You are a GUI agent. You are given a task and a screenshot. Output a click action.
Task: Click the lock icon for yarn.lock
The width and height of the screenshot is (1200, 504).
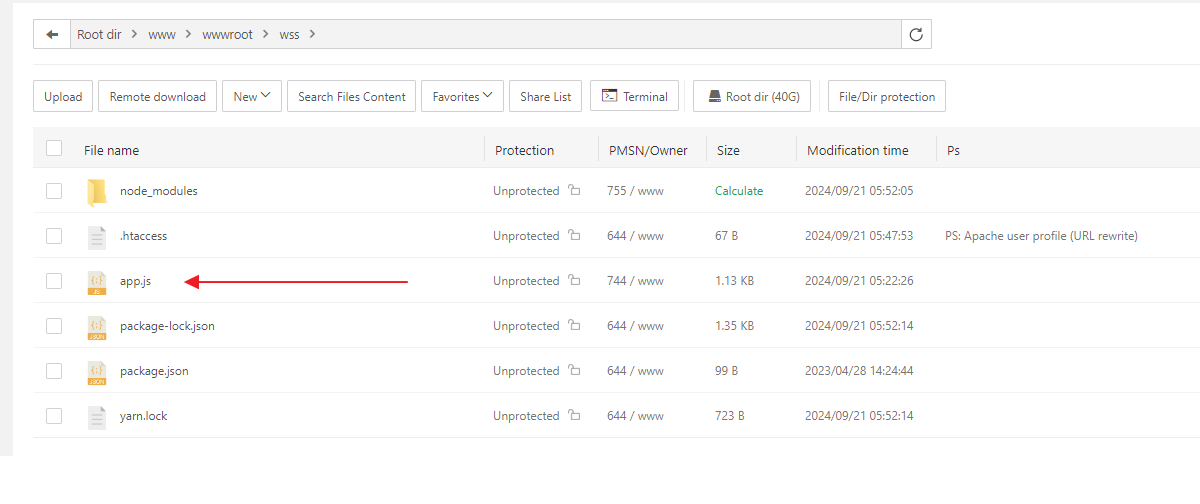(573, 416)
